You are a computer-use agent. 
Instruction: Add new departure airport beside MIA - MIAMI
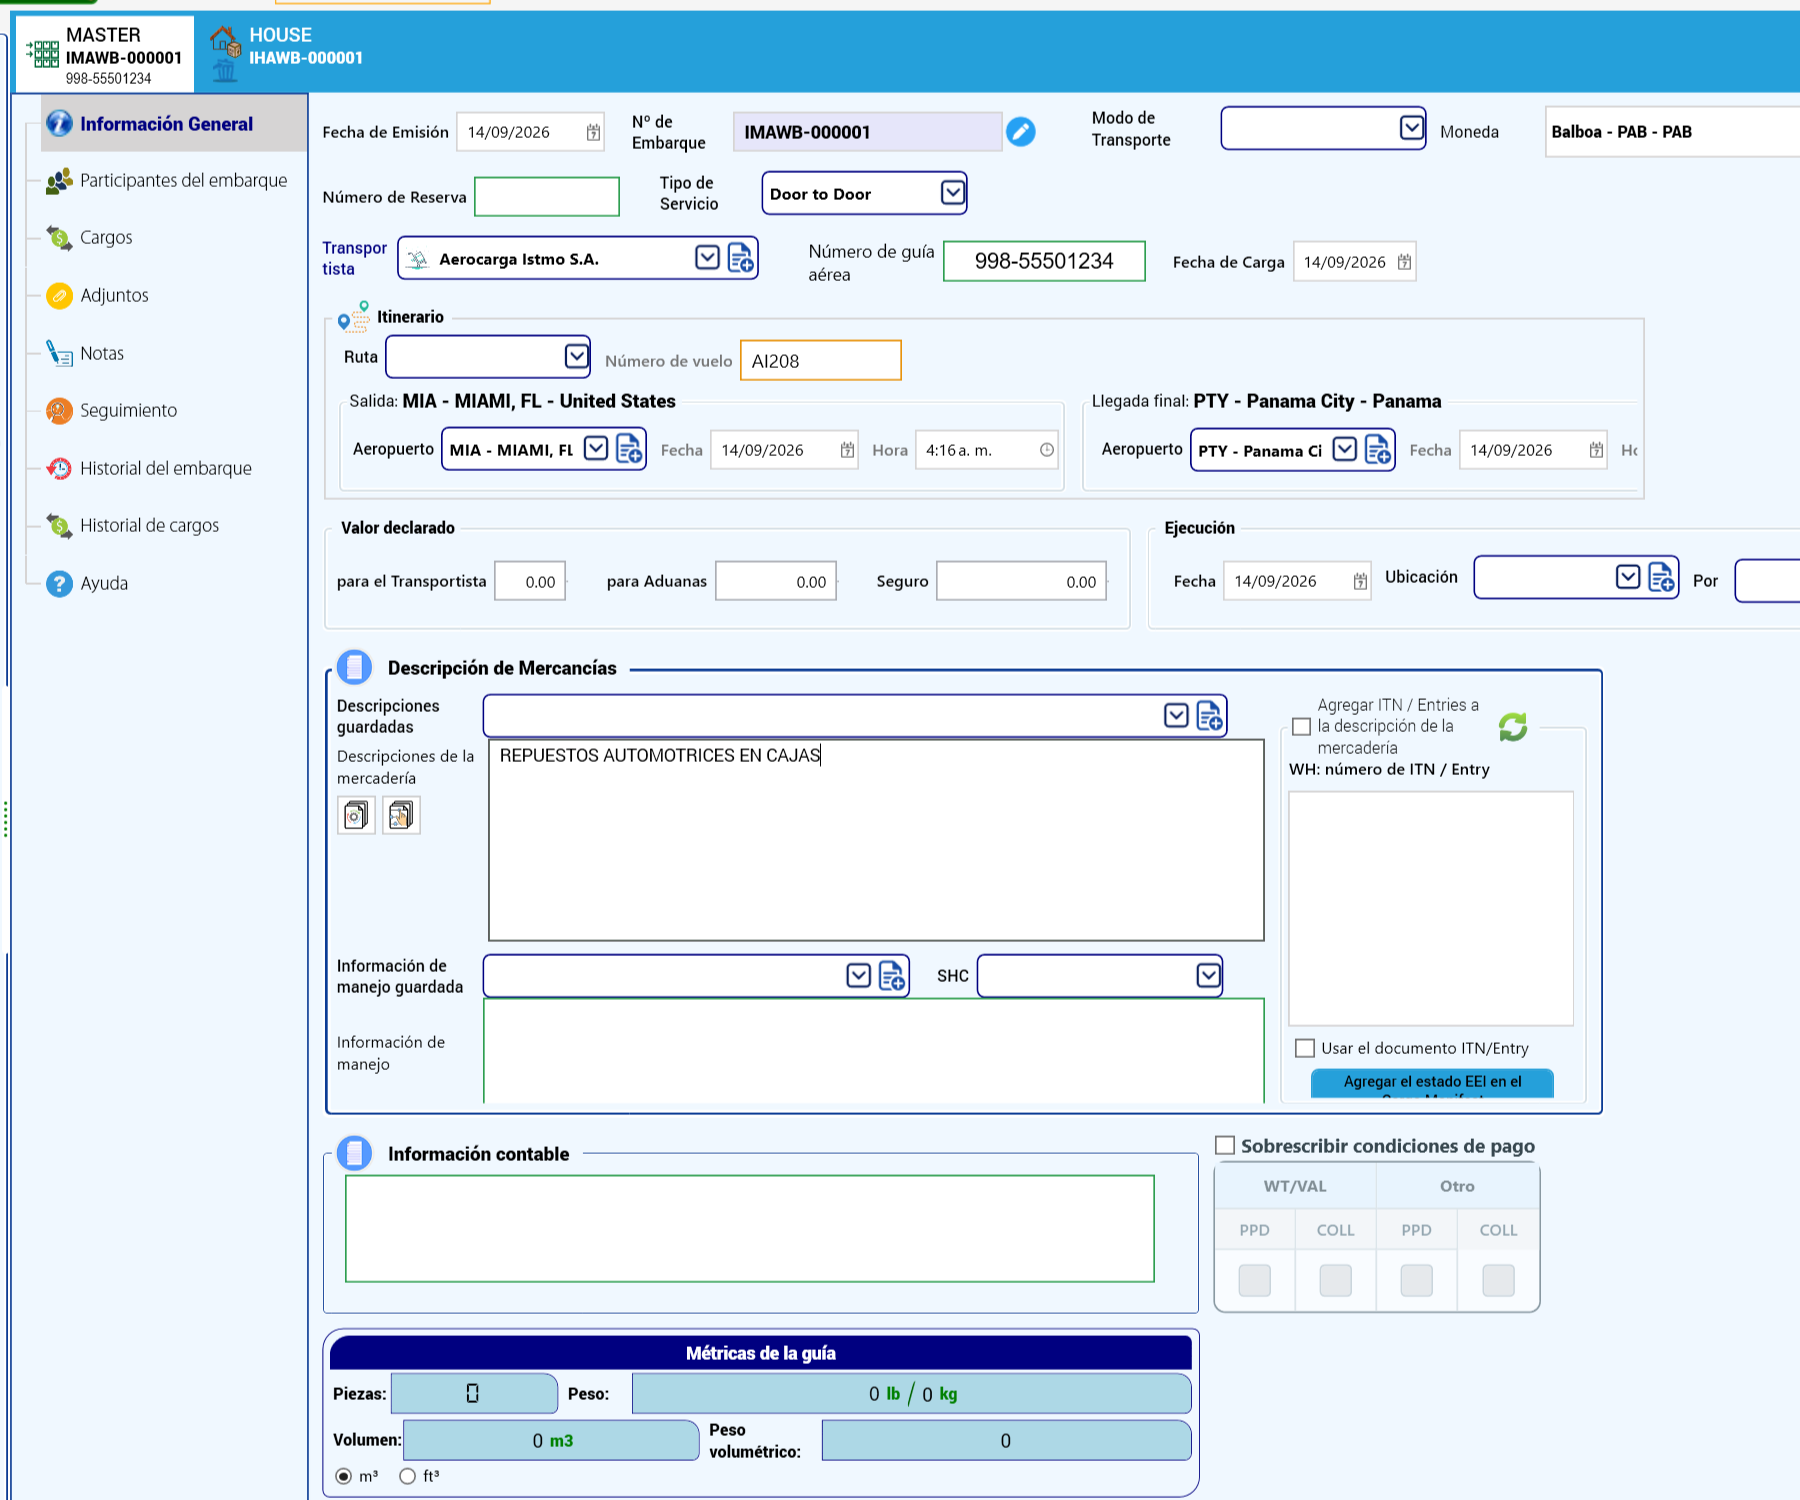pos(629,449)
